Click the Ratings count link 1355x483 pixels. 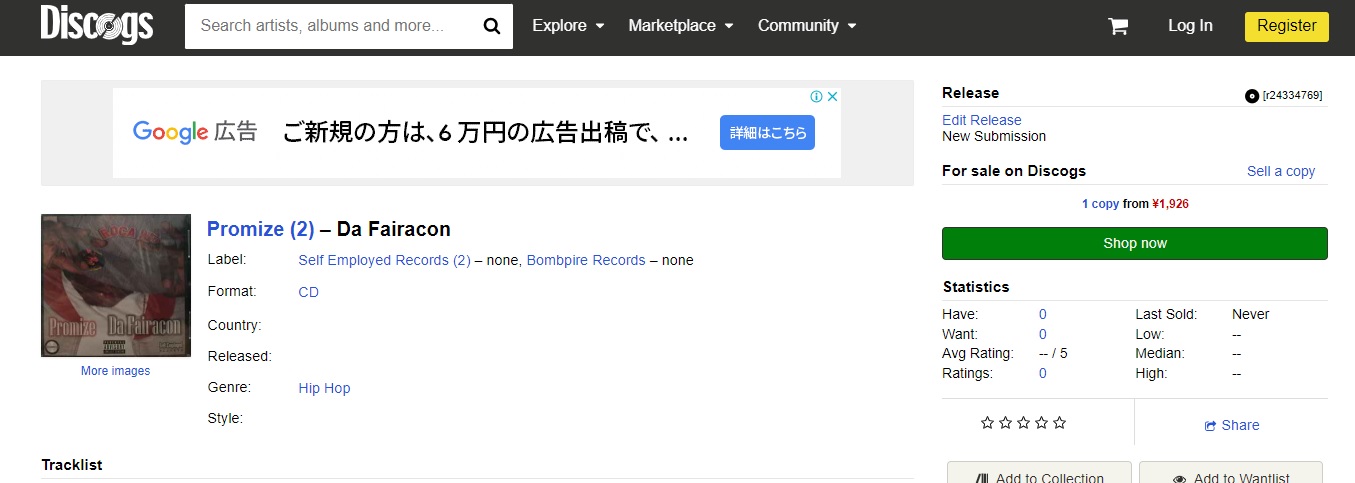click(1043, 373)
